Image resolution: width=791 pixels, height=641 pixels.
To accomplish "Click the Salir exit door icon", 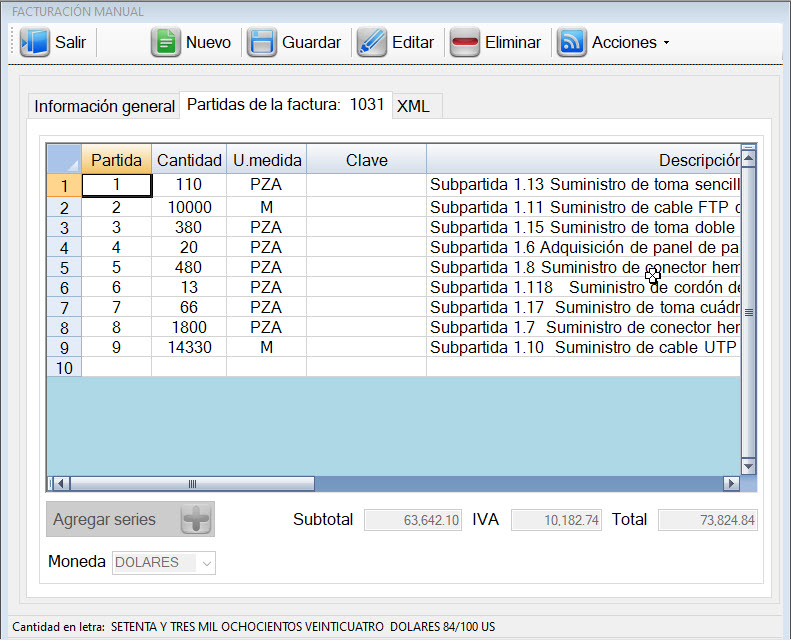I will (x=34, y=42).
